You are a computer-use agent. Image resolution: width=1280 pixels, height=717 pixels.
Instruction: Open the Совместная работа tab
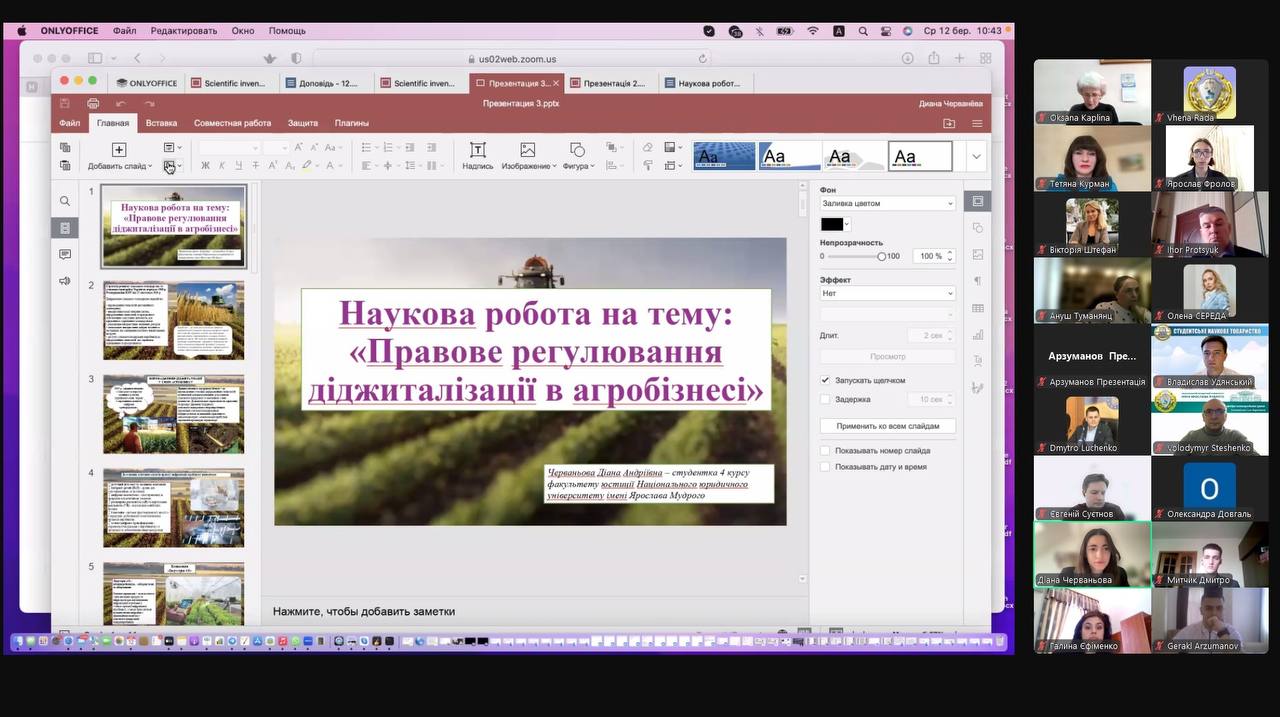coord(232,123)
